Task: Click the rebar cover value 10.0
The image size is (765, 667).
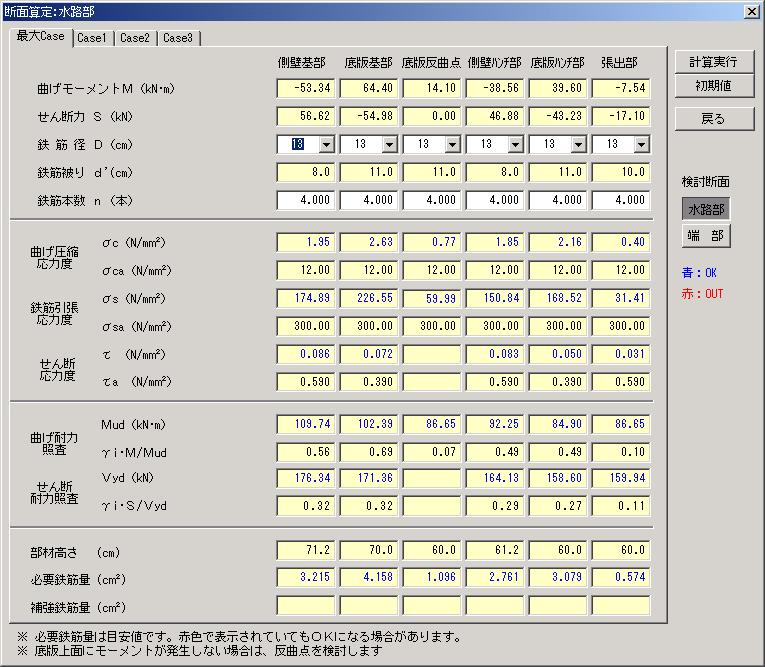Action: 621,172
